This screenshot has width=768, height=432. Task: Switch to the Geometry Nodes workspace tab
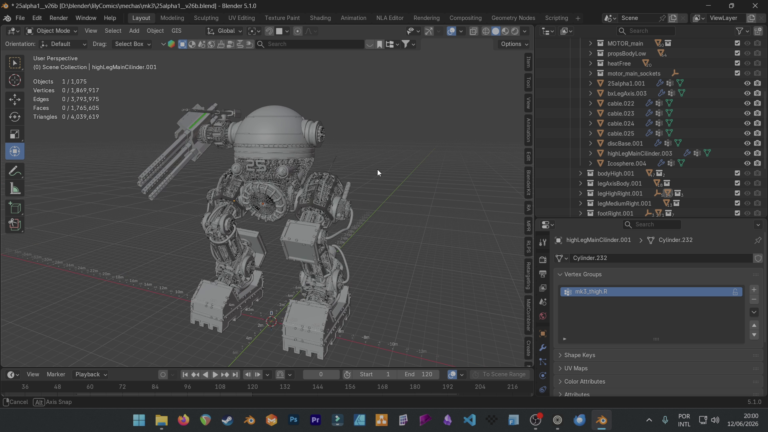pyautogui.click(x=513, y=18)
